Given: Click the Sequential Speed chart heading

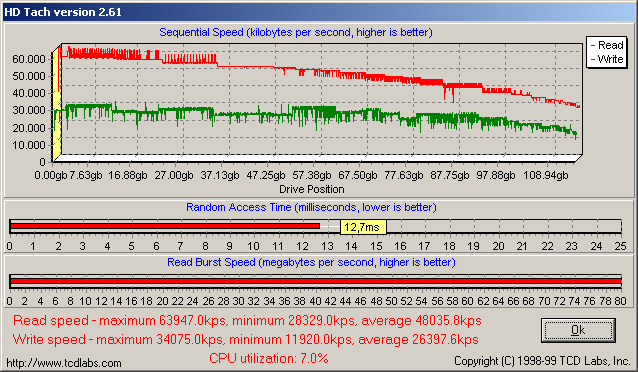Looking at the screenshot, I should tap(296, 32).
